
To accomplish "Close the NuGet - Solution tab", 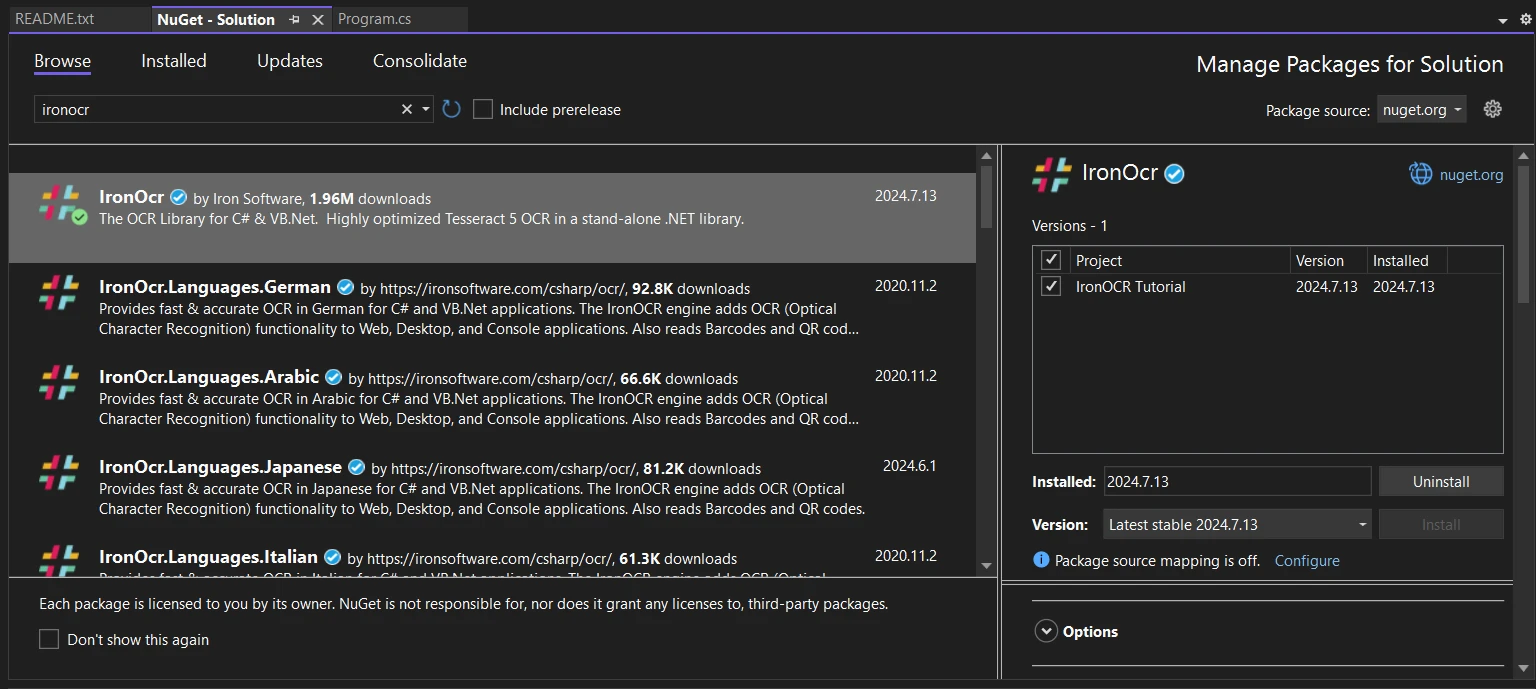I will (x=318, y=19).
